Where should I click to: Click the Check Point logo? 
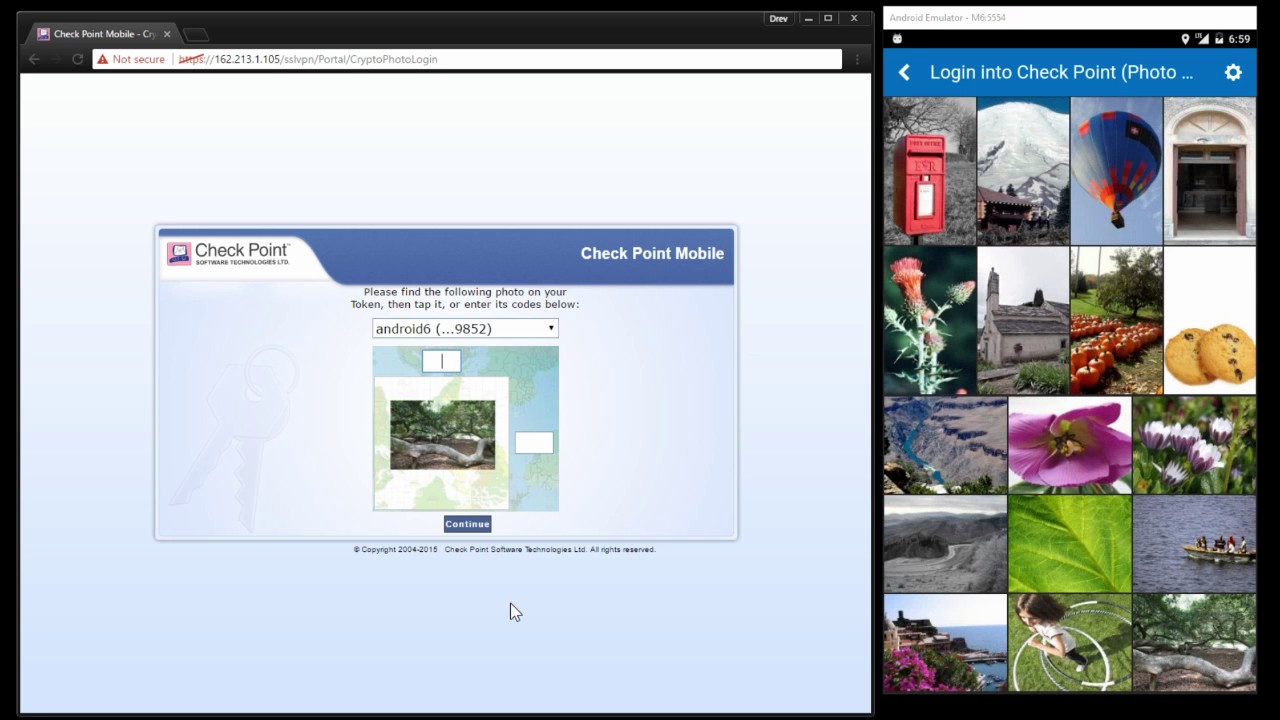pyautogui.click(x=229, y=253)
